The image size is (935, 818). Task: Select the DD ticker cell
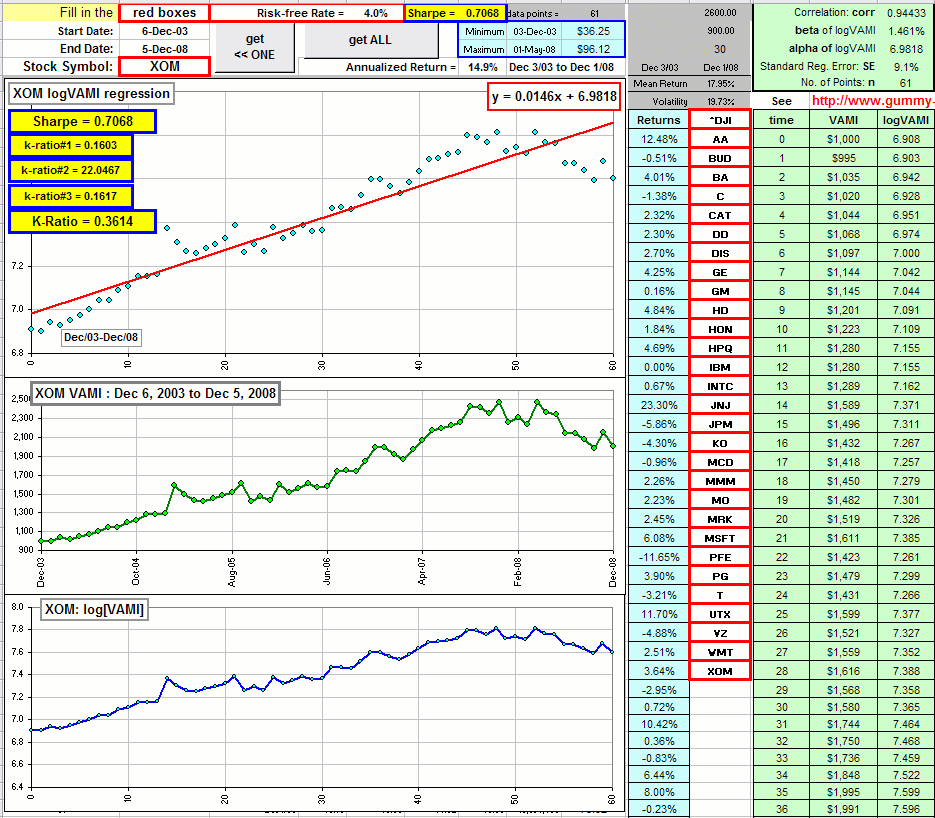[x=720, y=234]
